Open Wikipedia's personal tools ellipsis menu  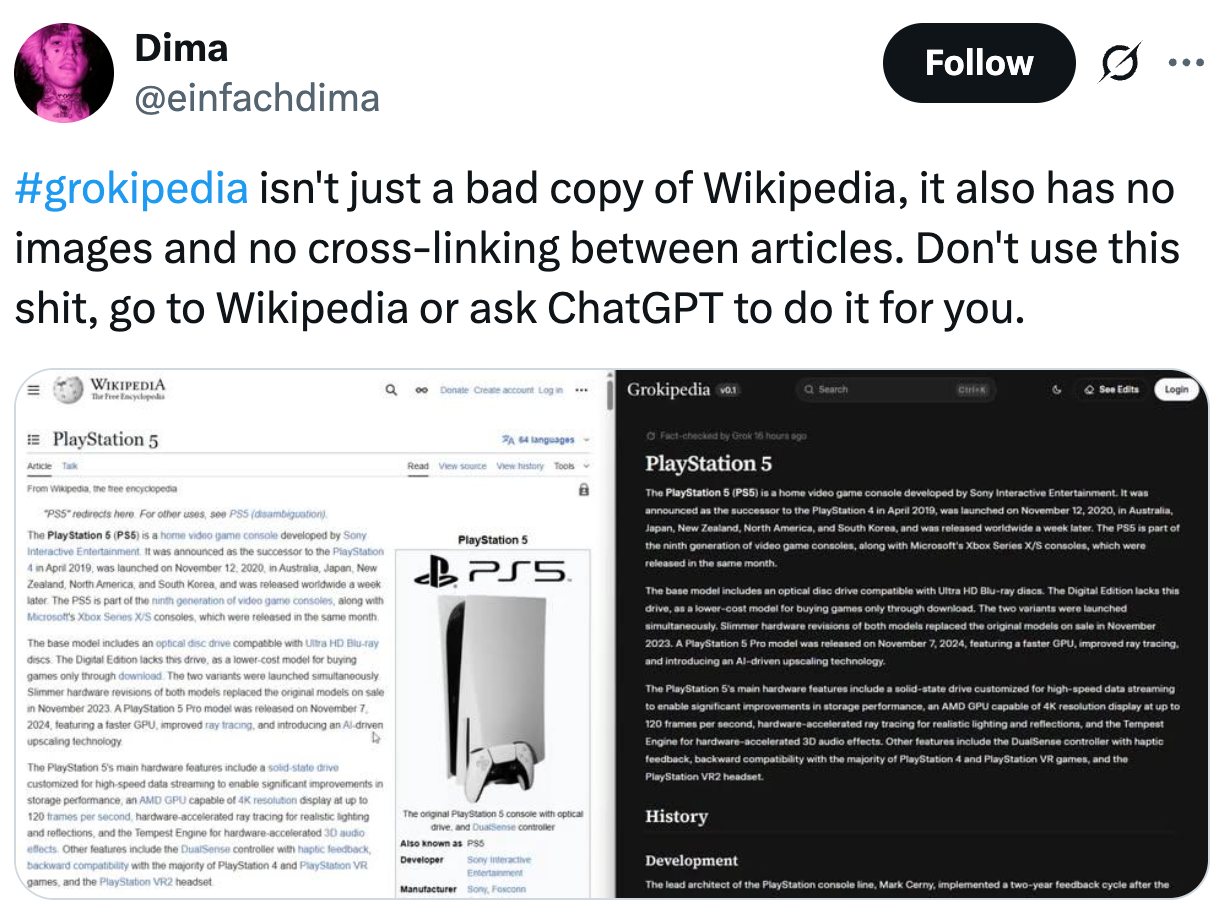click(x=582, y=390)
